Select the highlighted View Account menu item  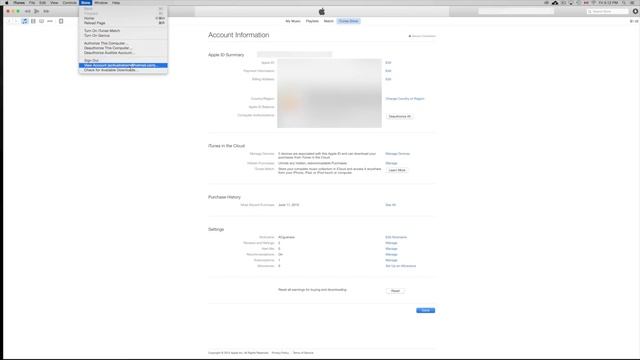pos(123,65)
